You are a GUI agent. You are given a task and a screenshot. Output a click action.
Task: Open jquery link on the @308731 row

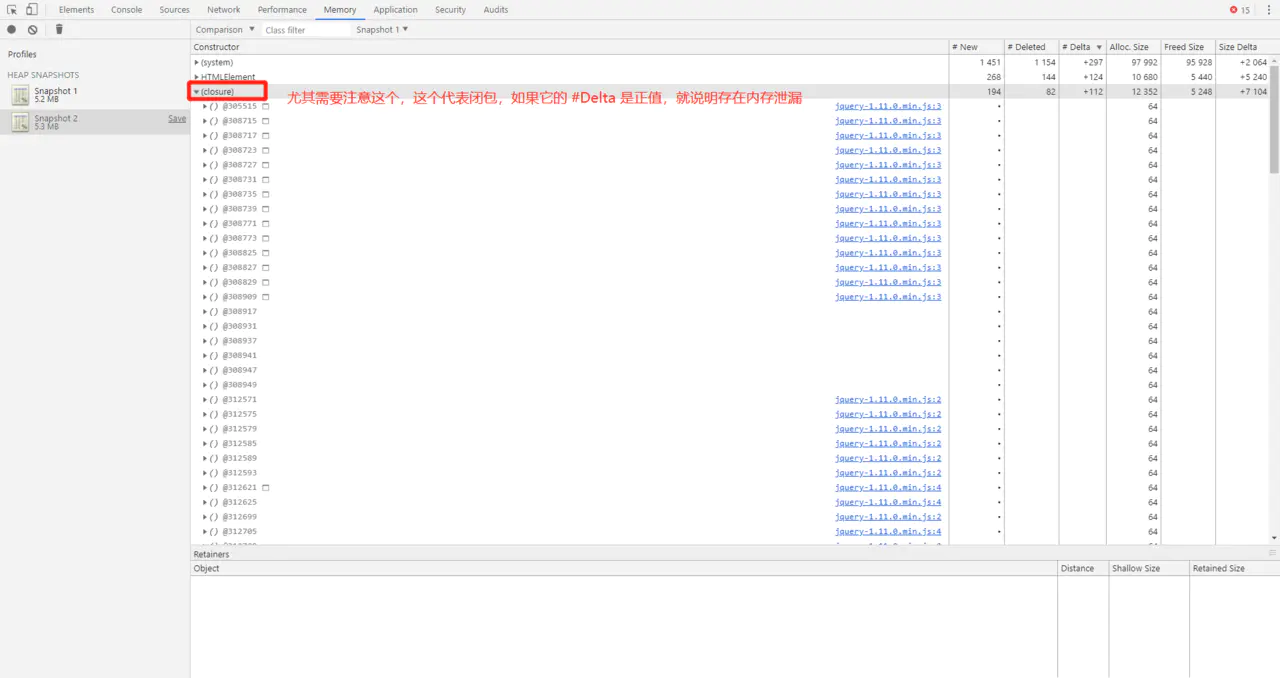click(x=888, y=179)
